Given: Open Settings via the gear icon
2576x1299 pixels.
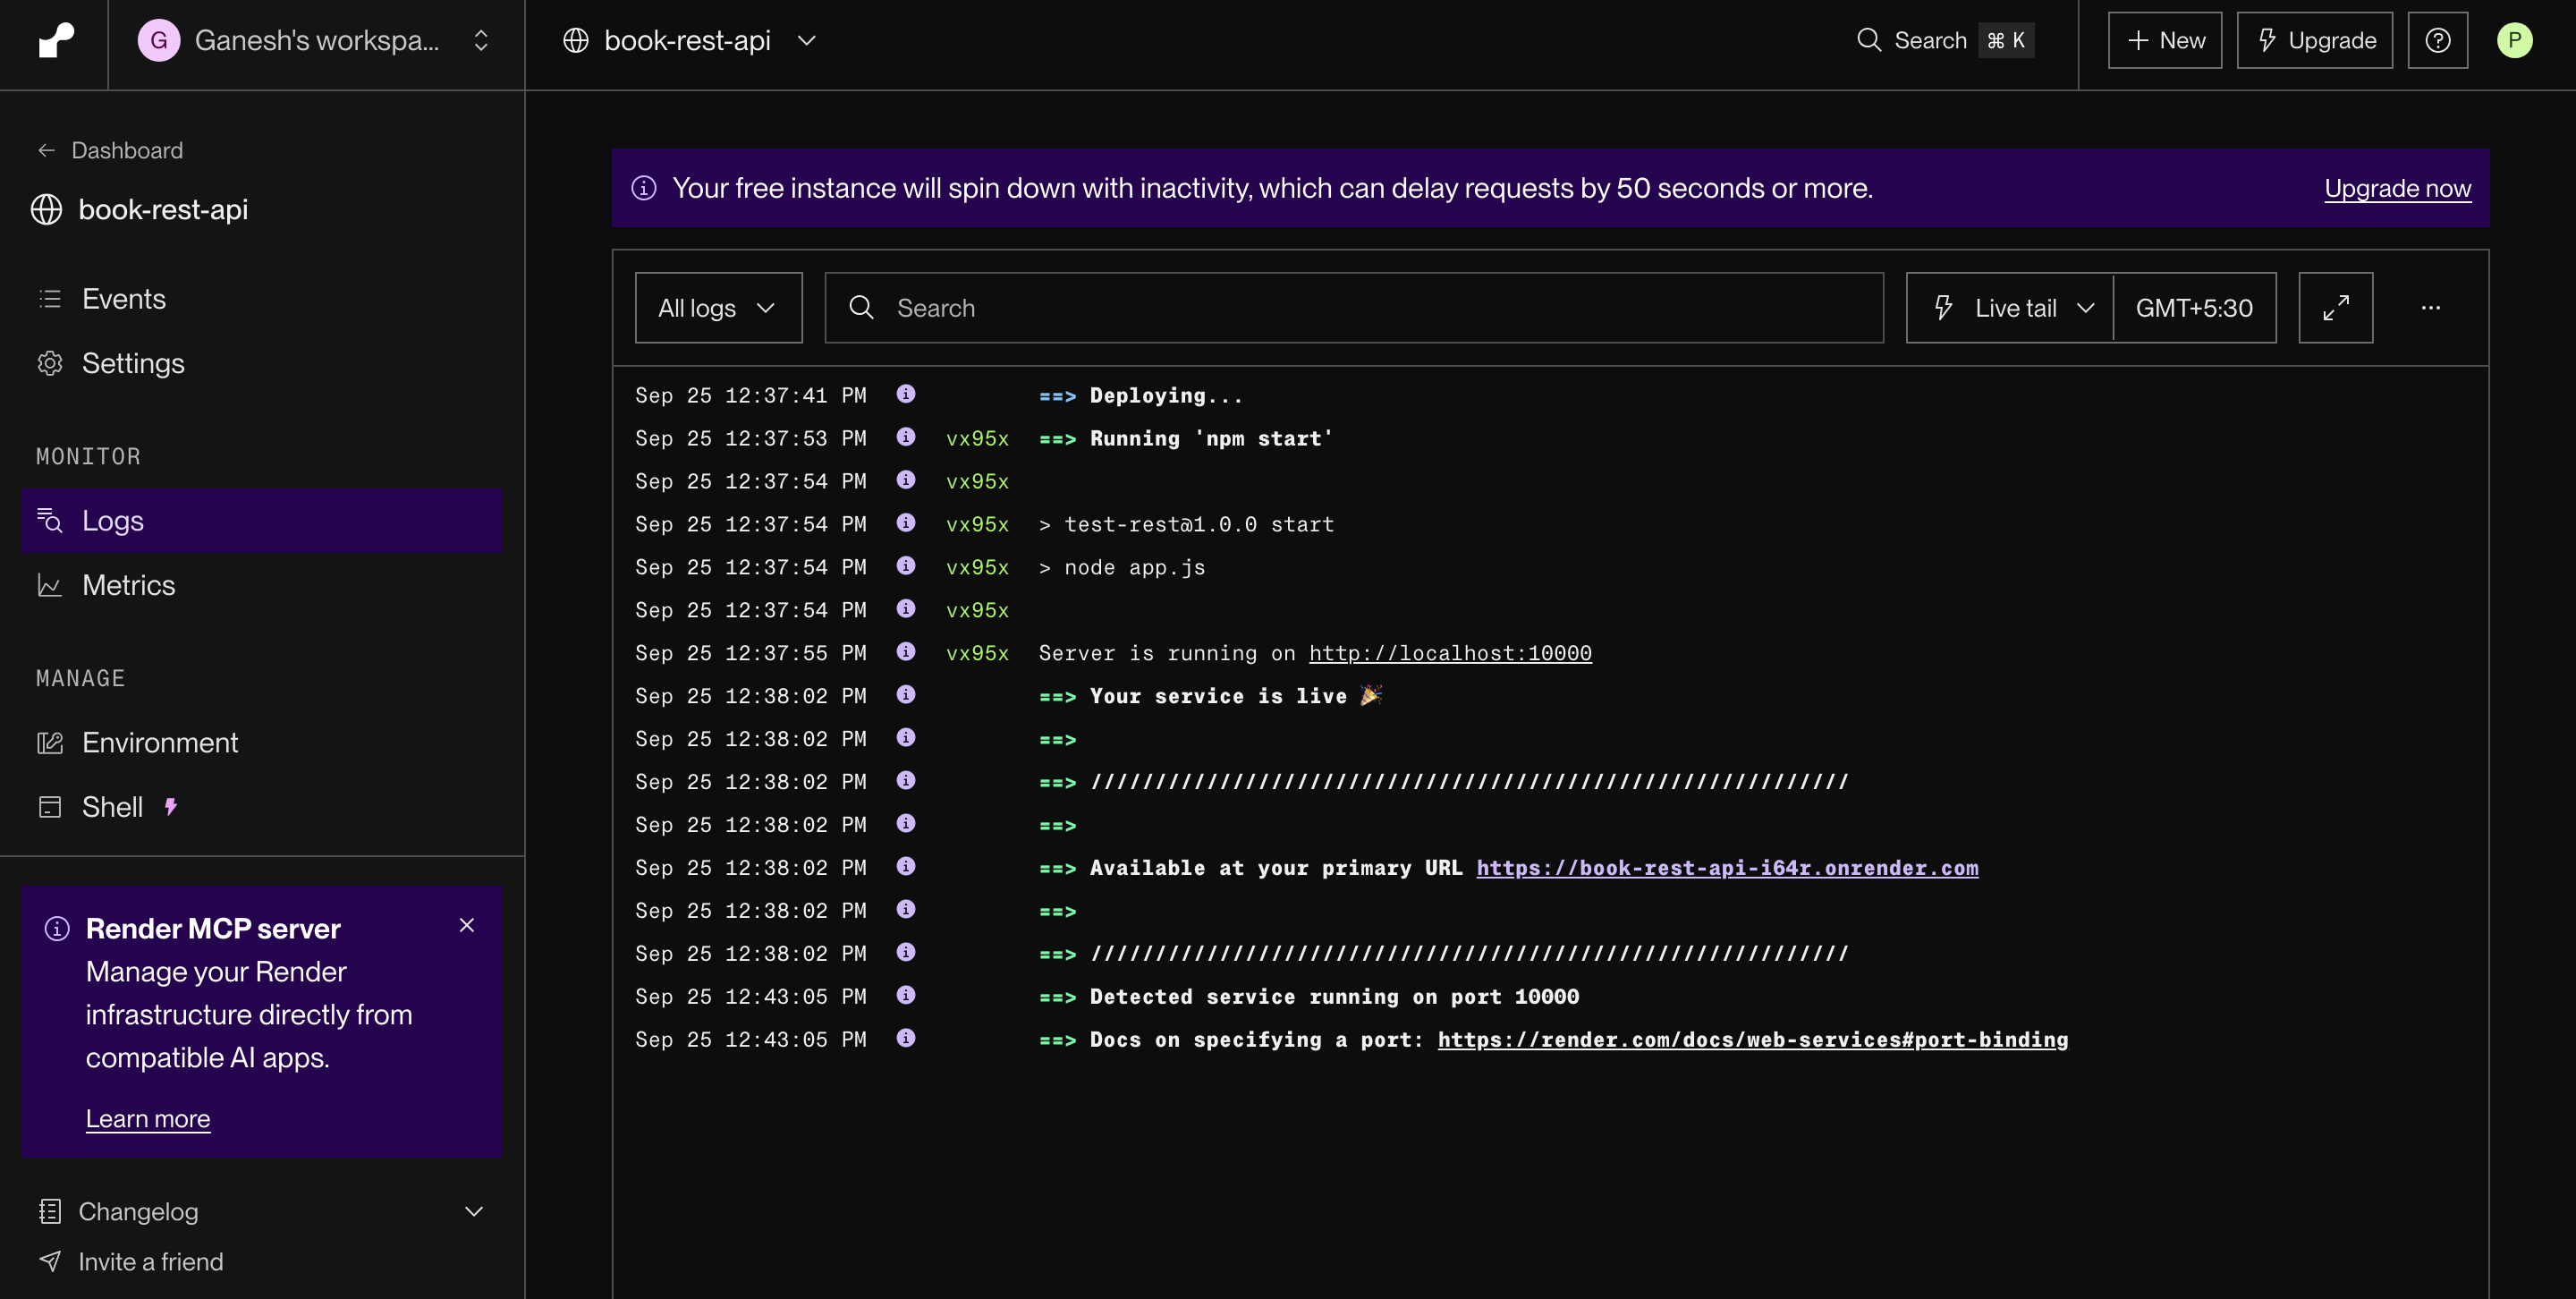Looking at the screenshot, I should (50, 363).
